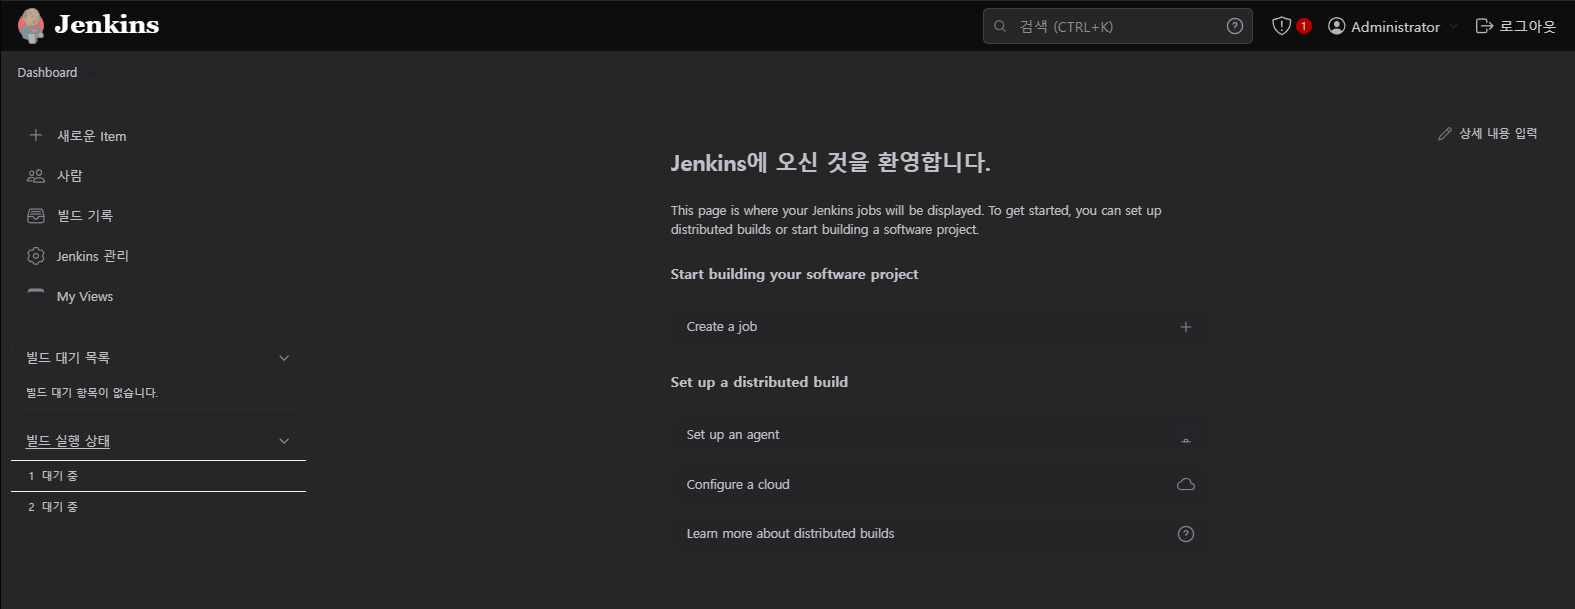Click the inbox icon beside 빌드 기록
Image resolution: width=1575 pixels, height=609 pixels.
[36, 215]
